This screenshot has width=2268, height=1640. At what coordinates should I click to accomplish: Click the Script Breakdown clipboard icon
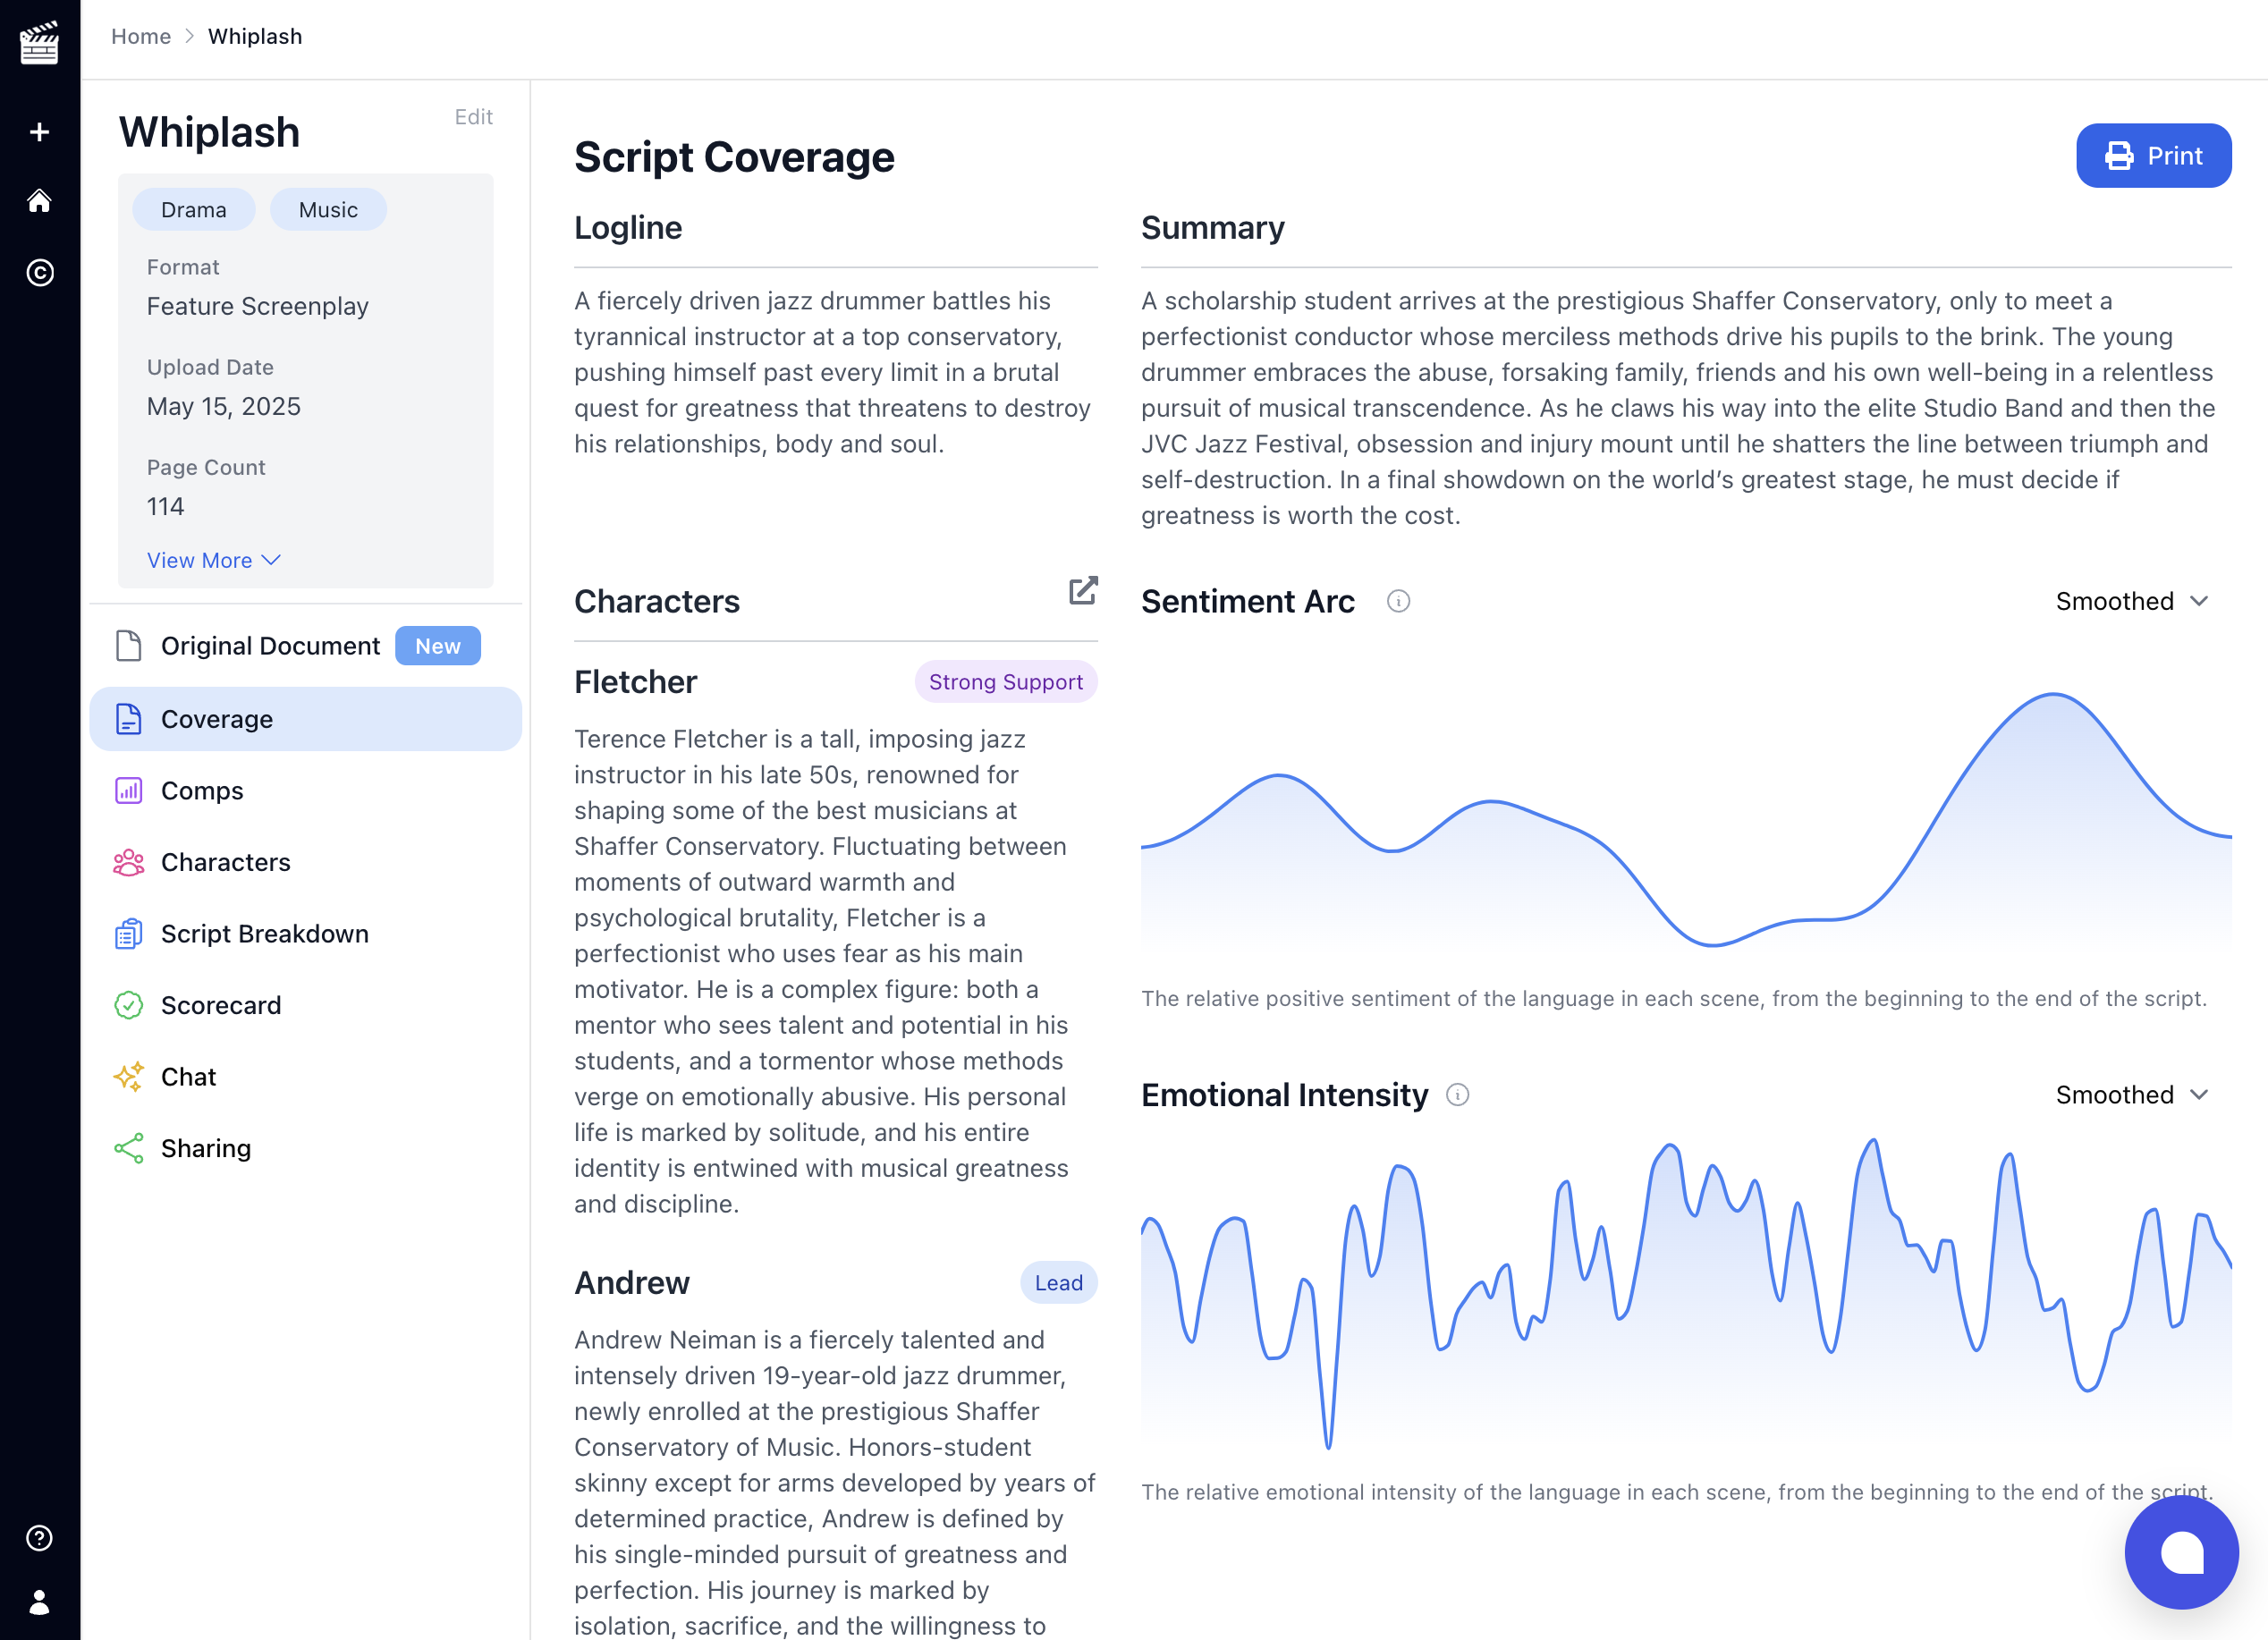pos(128,933)
